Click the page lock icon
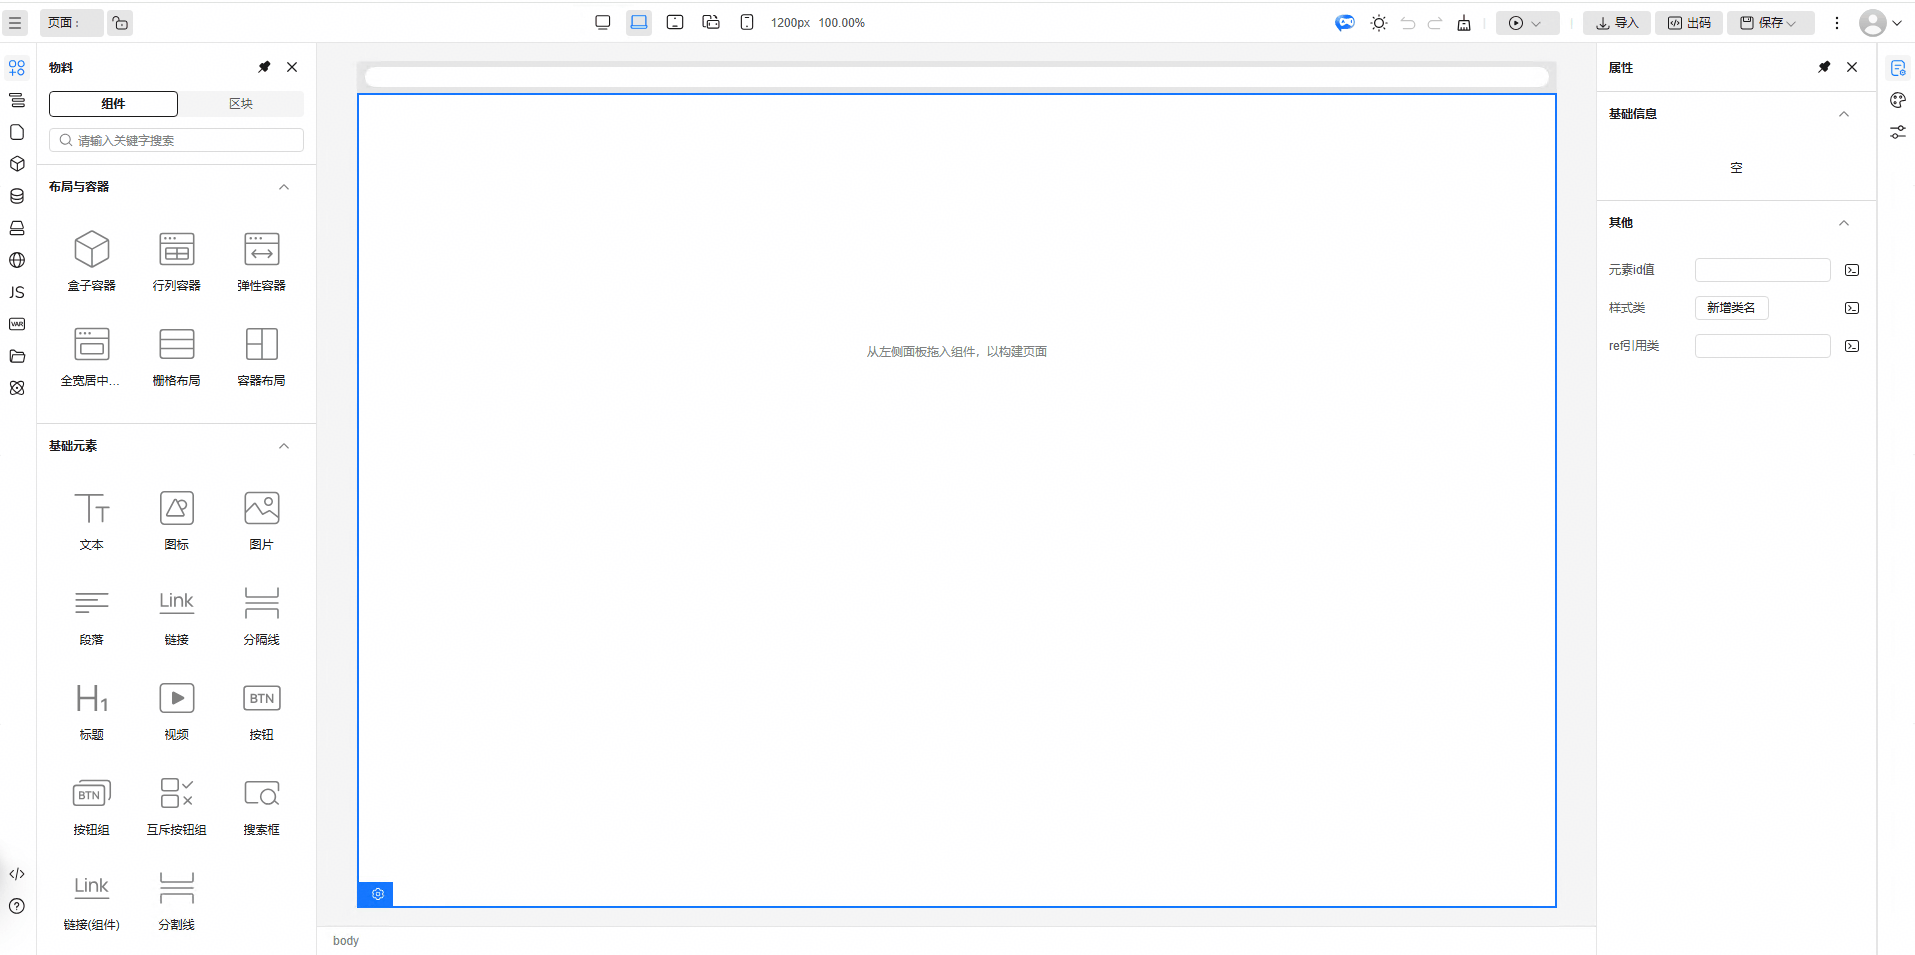 pos(120,23)
